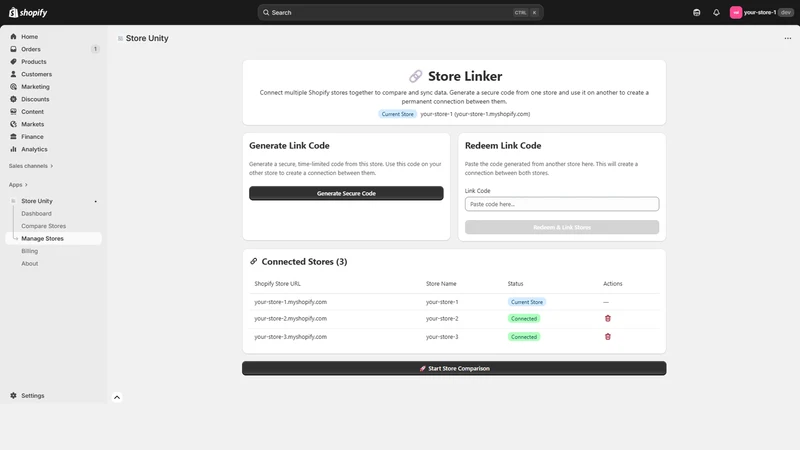The image size is (800, 450).
Task: Click the top Search bar
Action: (401, 12)
